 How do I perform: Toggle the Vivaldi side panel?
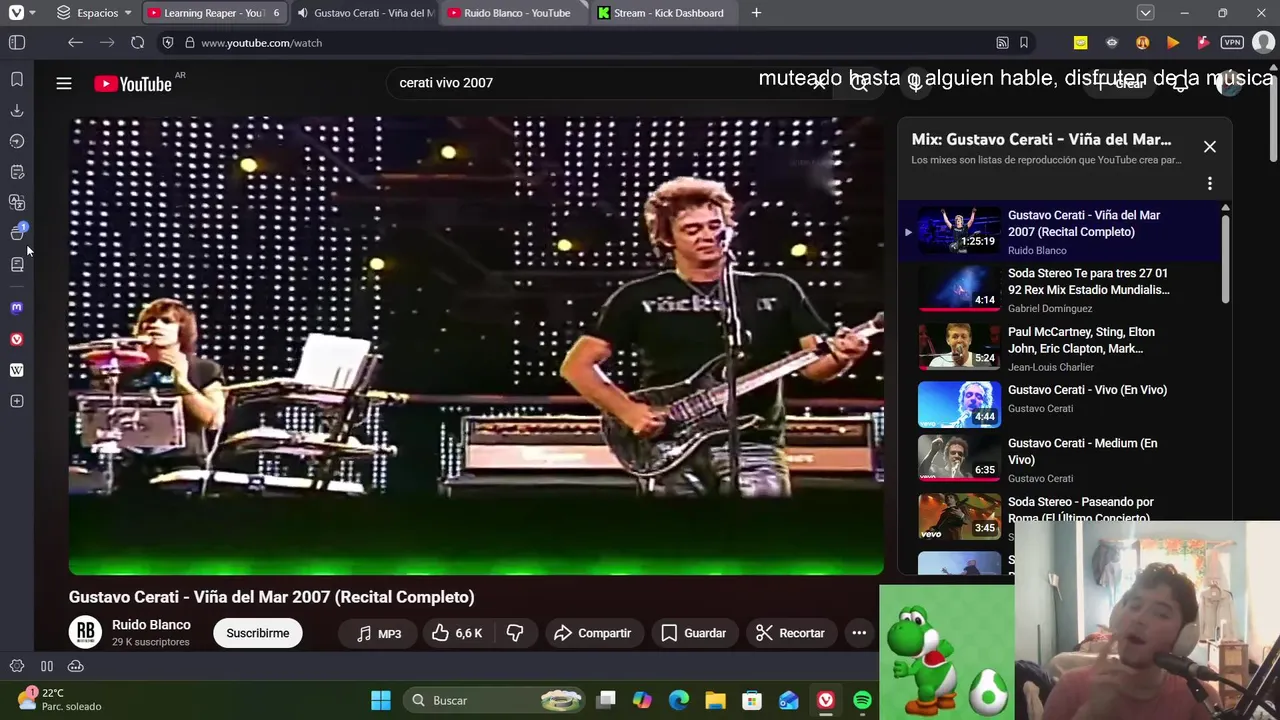pyautogui.click(x=17, y=43)
